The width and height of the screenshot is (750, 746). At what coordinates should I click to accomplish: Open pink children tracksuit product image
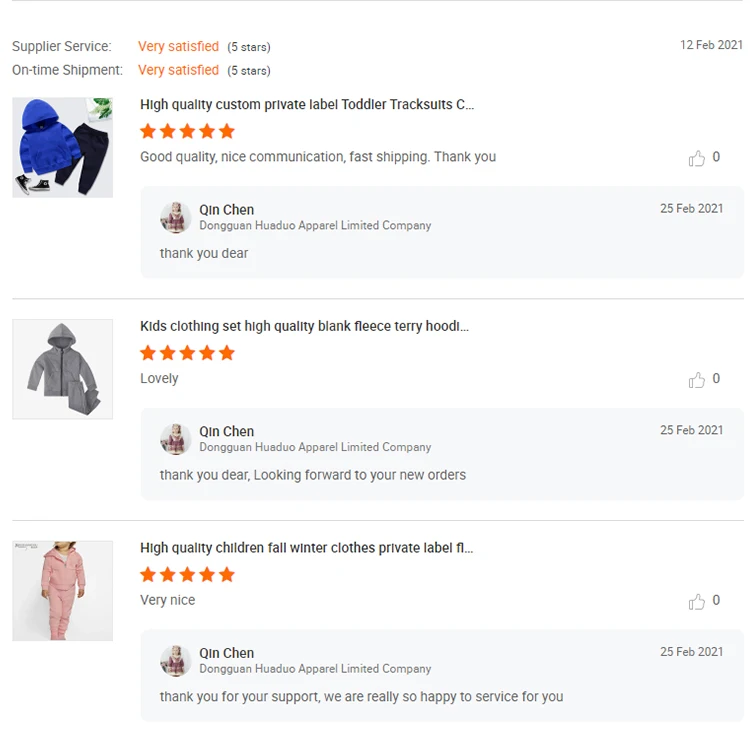(62, 591)
